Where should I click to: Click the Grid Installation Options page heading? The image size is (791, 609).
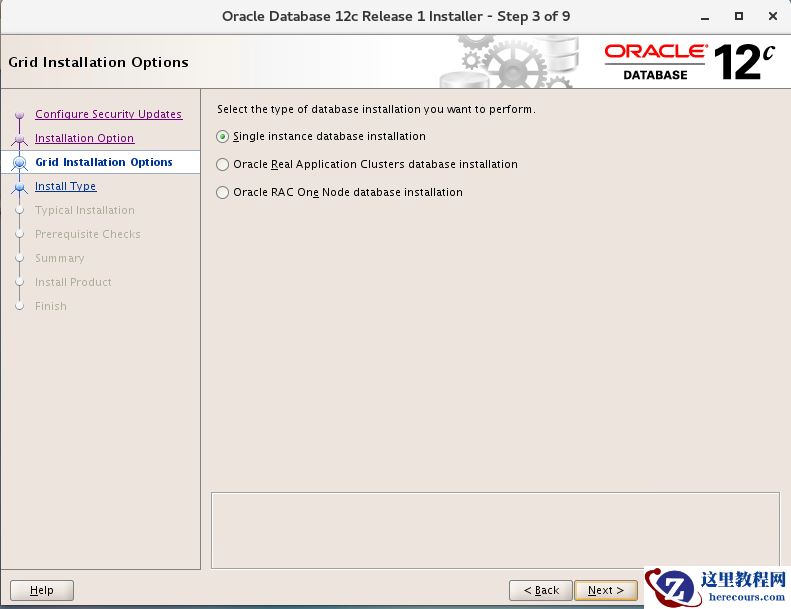point(98,62)
